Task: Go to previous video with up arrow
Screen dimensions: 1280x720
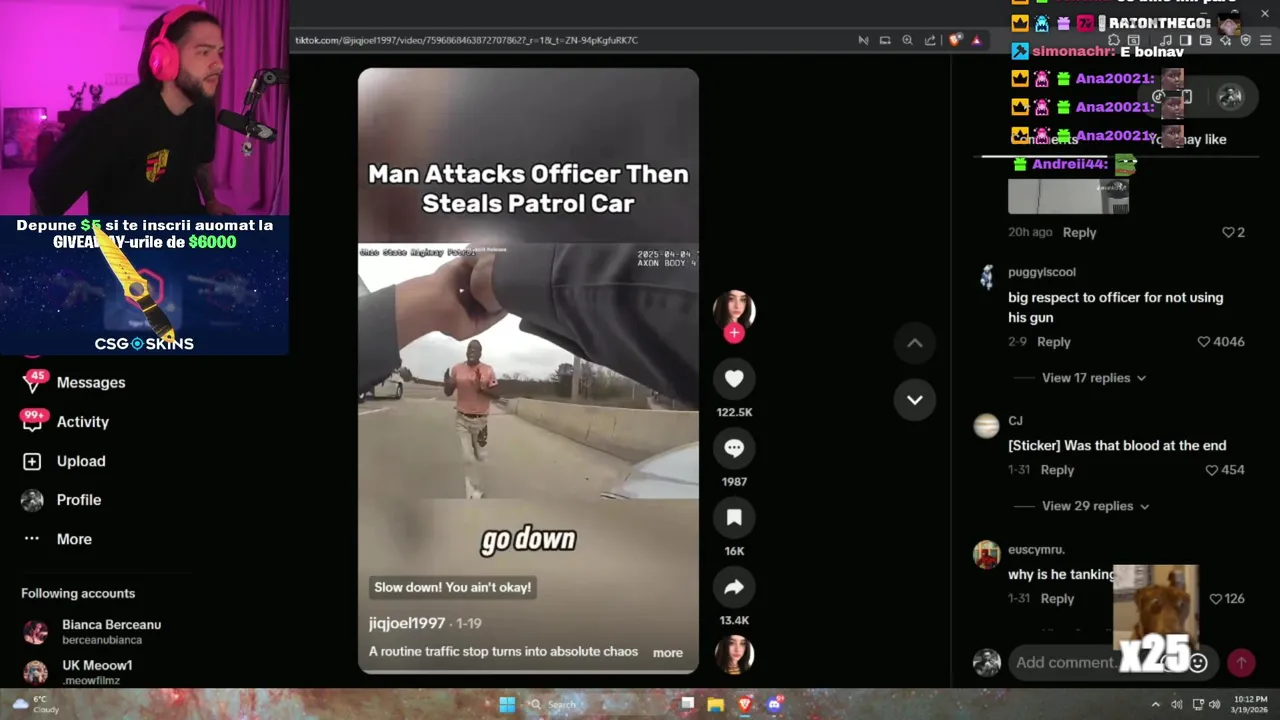Action: (x=914, y=343)
